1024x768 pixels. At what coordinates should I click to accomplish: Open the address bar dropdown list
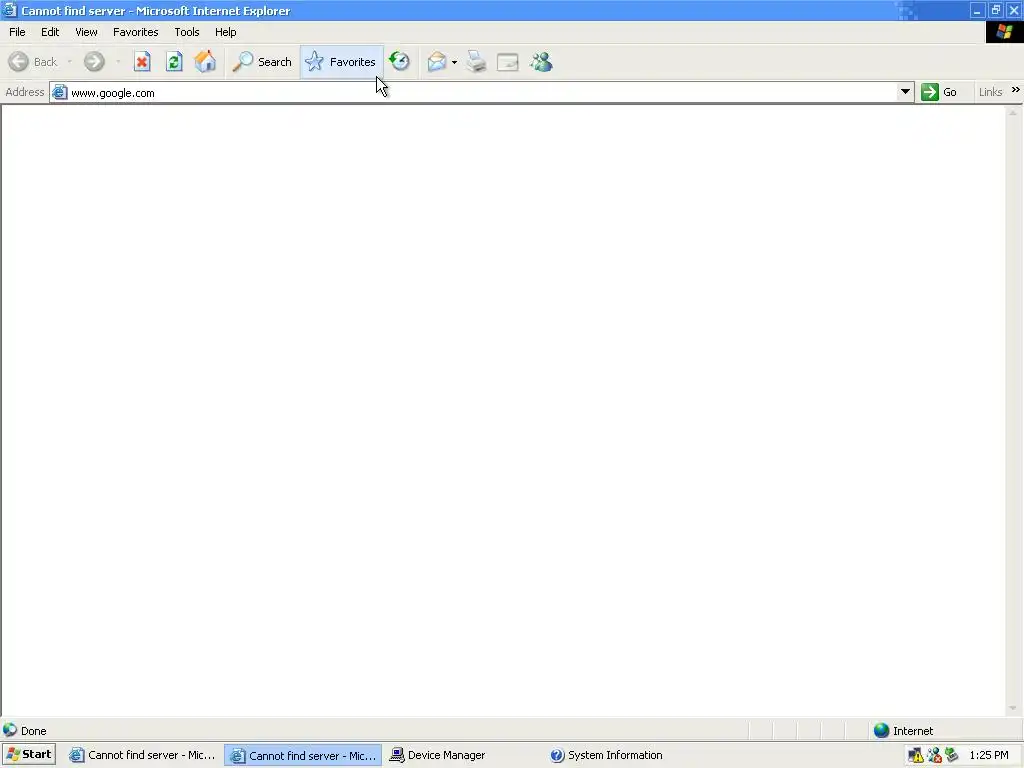(905, 92)
